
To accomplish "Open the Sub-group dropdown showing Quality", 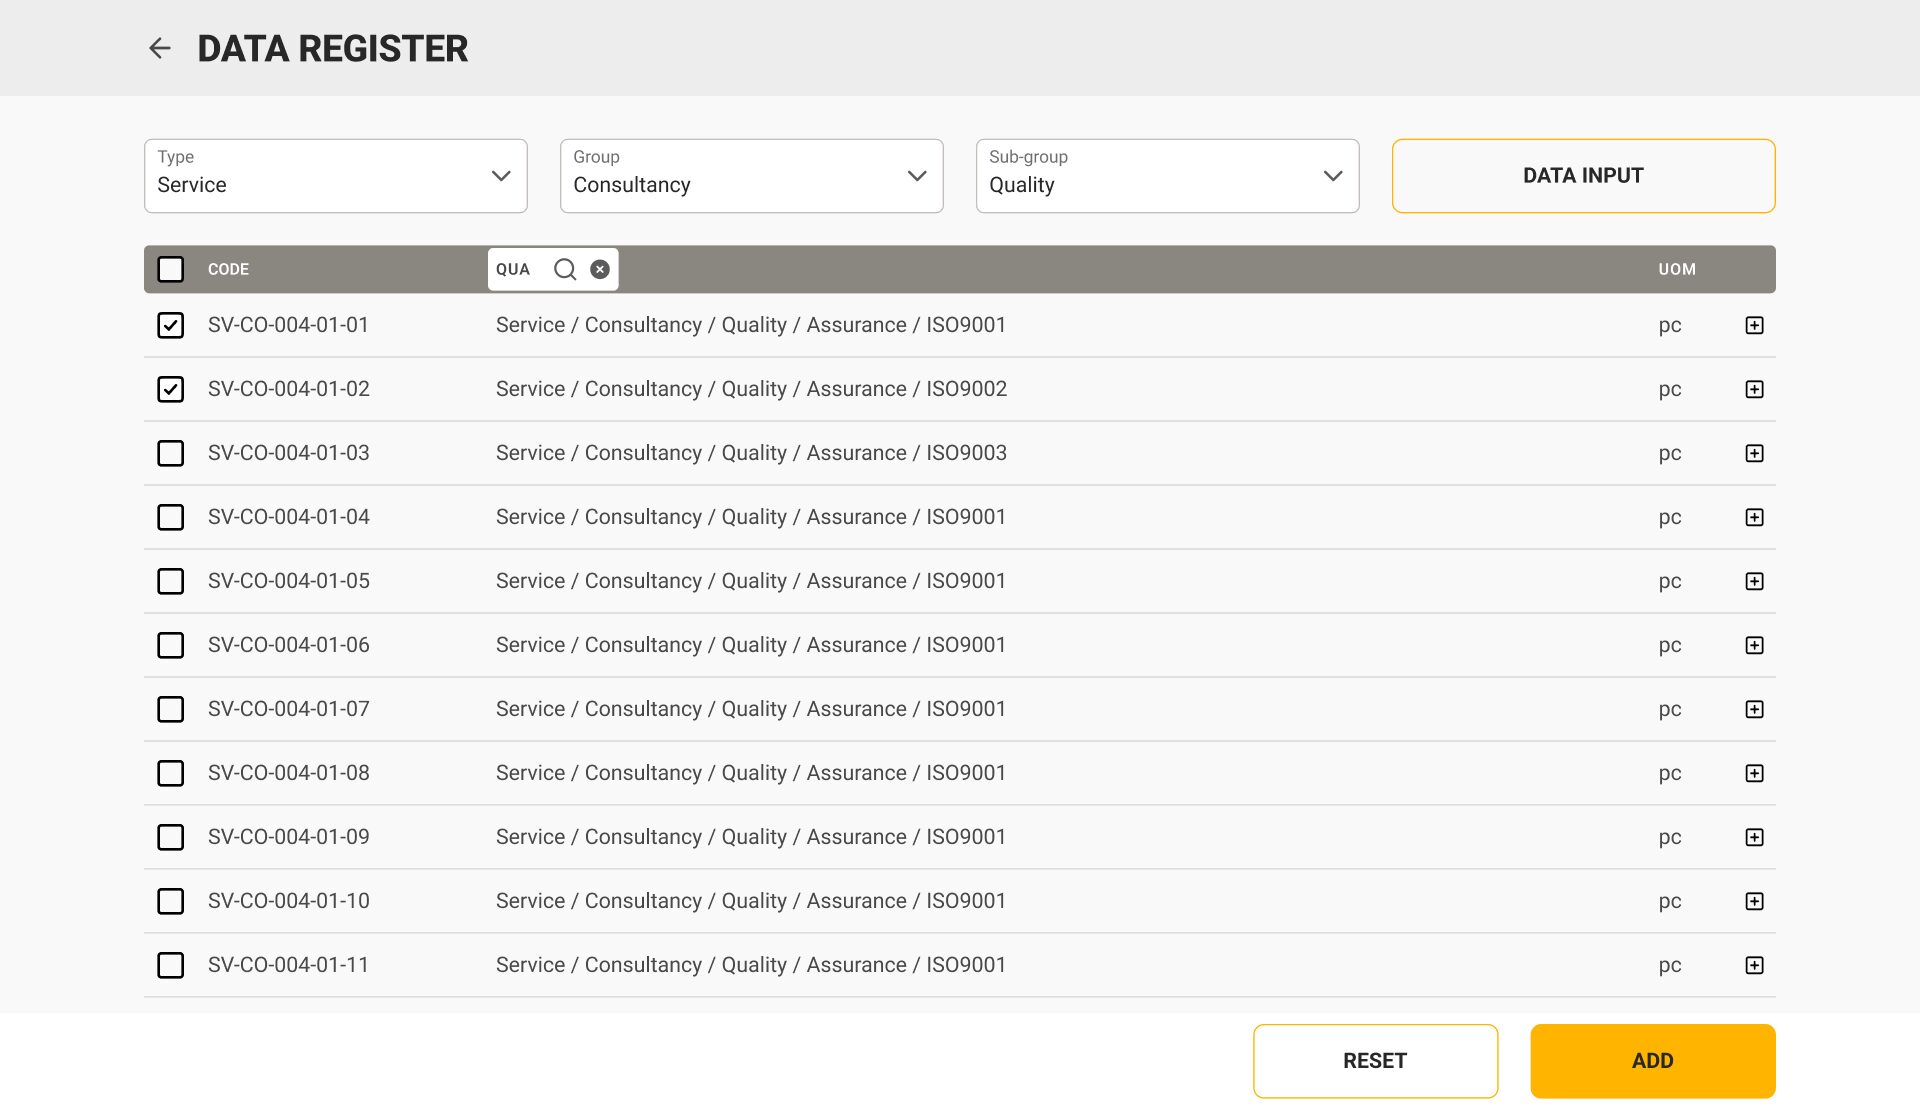I will click(x=1168, y=176).
